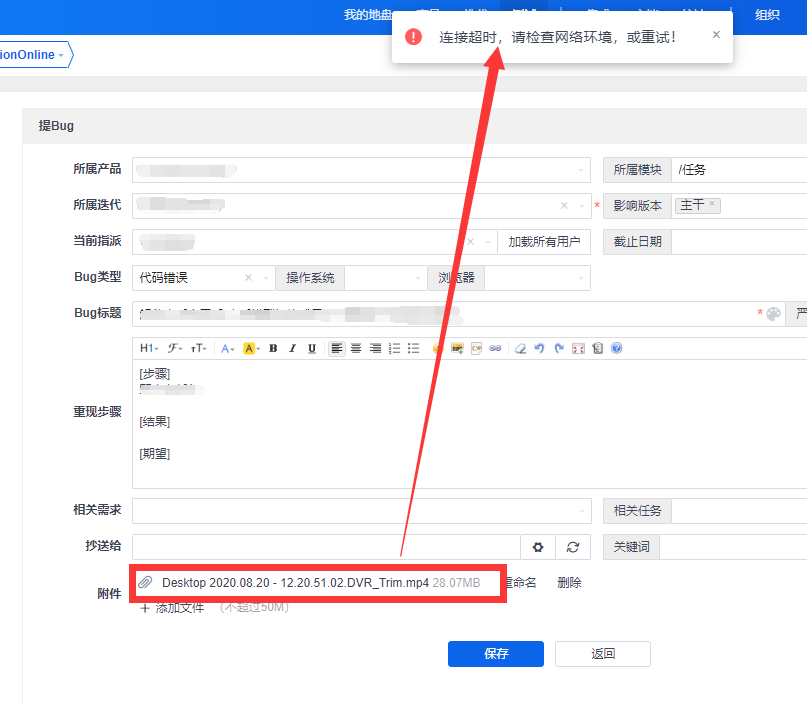Click the underline icon in the editor

[312, 348]
